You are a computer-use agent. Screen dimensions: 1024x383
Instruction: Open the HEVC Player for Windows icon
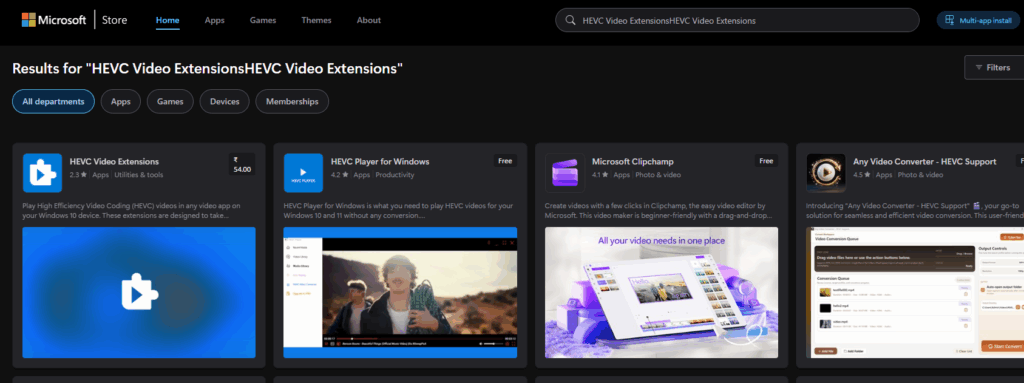[x=304, y=173]
